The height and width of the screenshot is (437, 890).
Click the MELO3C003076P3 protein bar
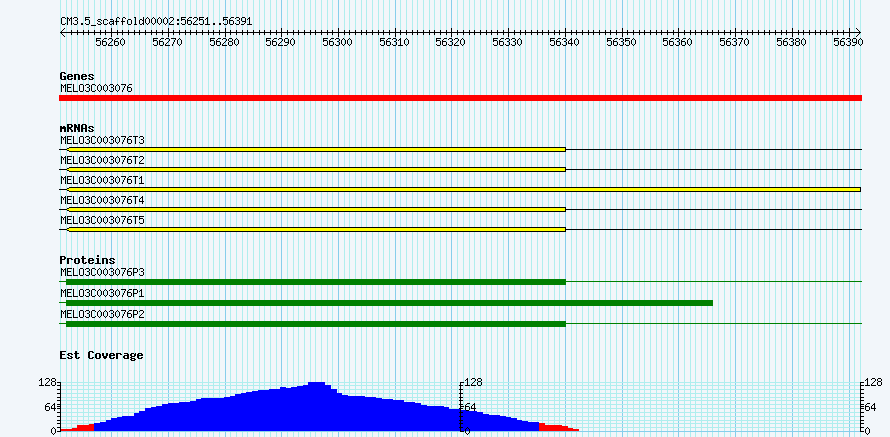[x=316, y=282]
